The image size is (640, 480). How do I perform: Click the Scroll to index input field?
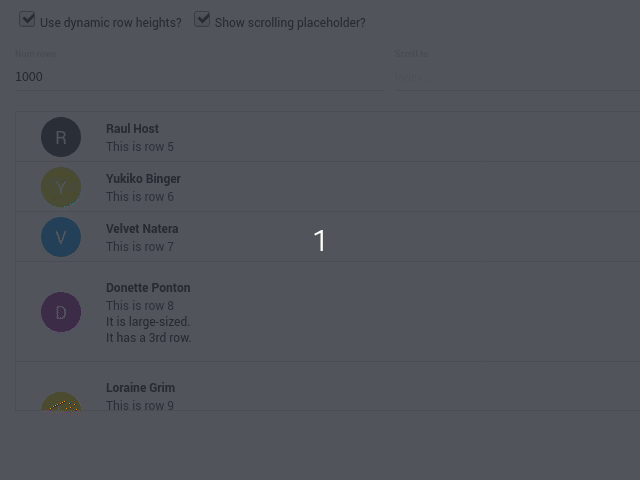pyautogui.click(x=515, y=76)
